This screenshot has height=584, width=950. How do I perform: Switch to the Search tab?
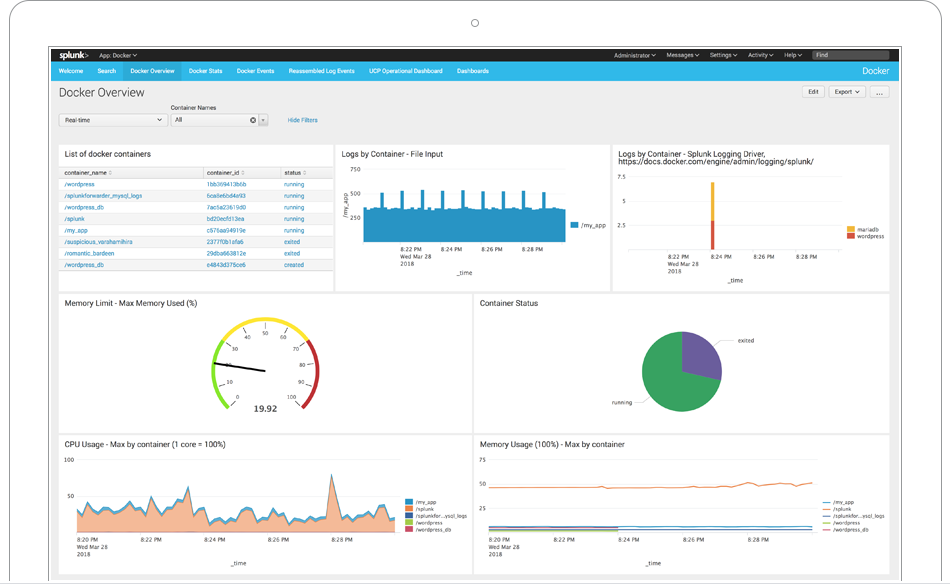pos(107,71)
